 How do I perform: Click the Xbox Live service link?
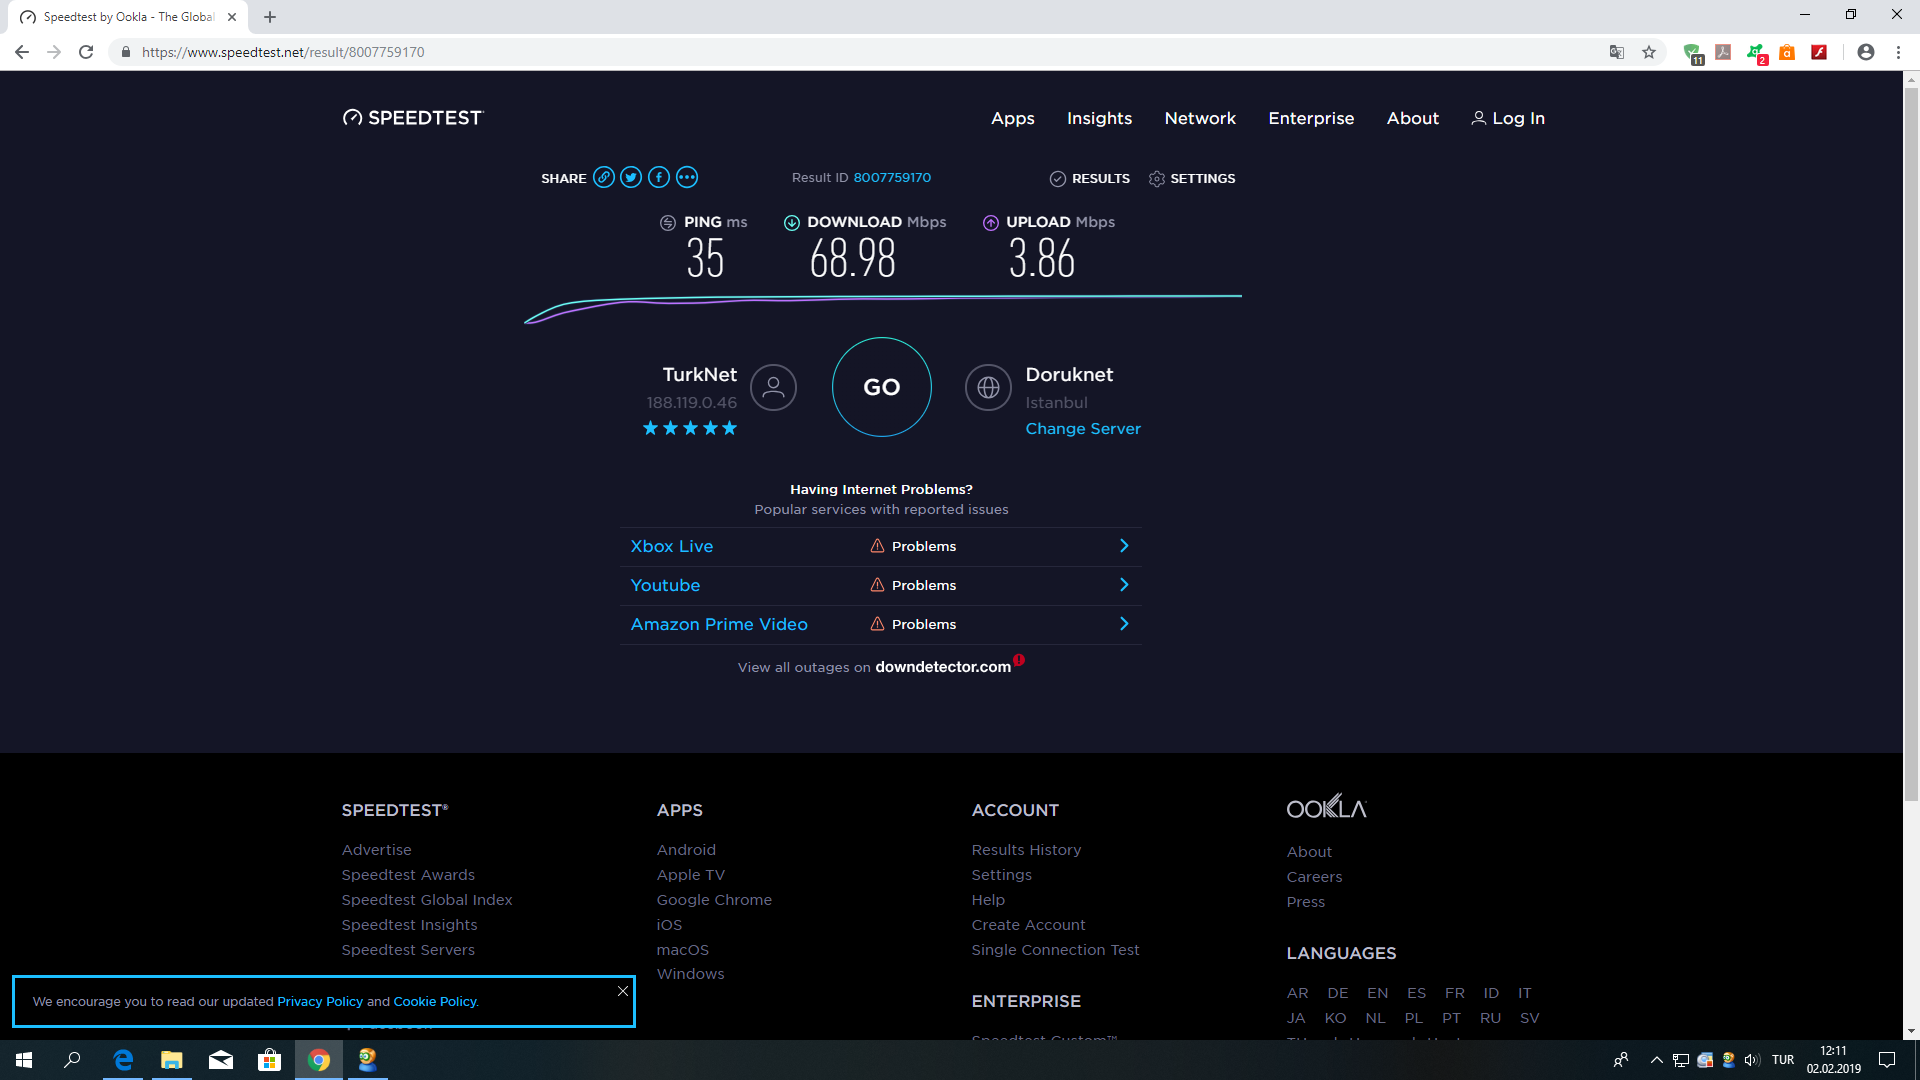coord(672,546)
